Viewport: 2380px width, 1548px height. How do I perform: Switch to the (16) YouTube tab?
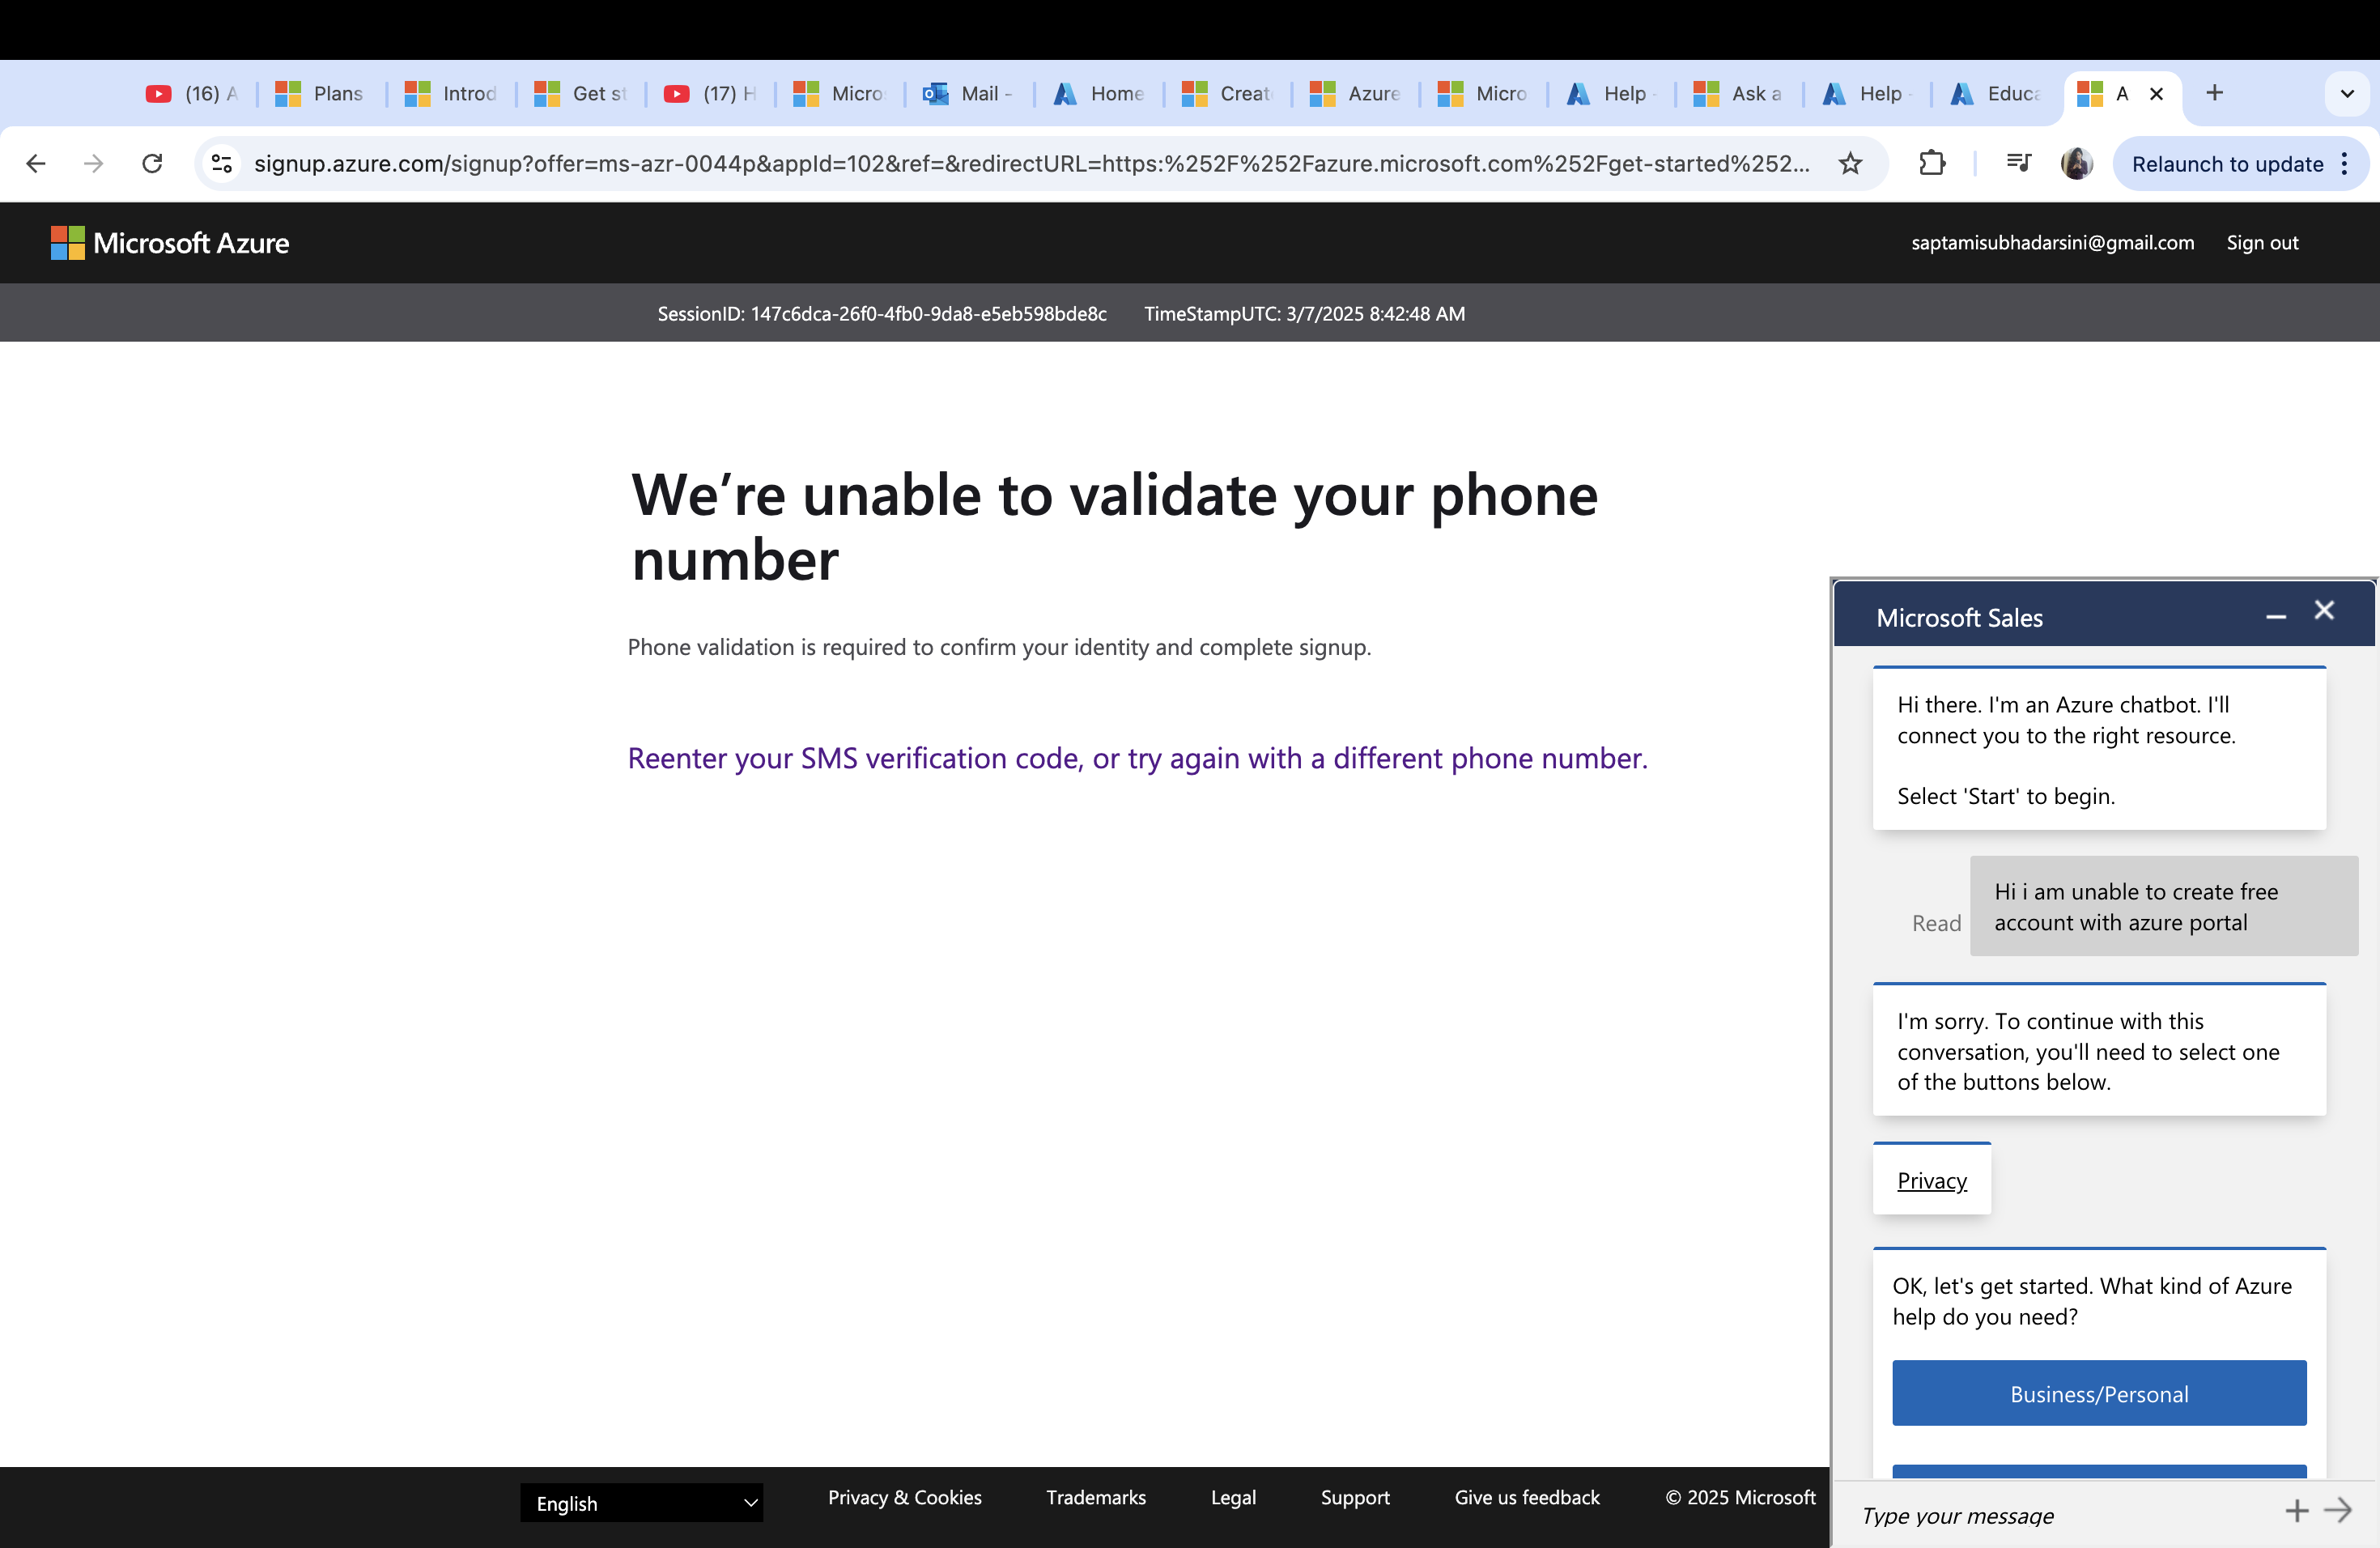coord(193,93)
